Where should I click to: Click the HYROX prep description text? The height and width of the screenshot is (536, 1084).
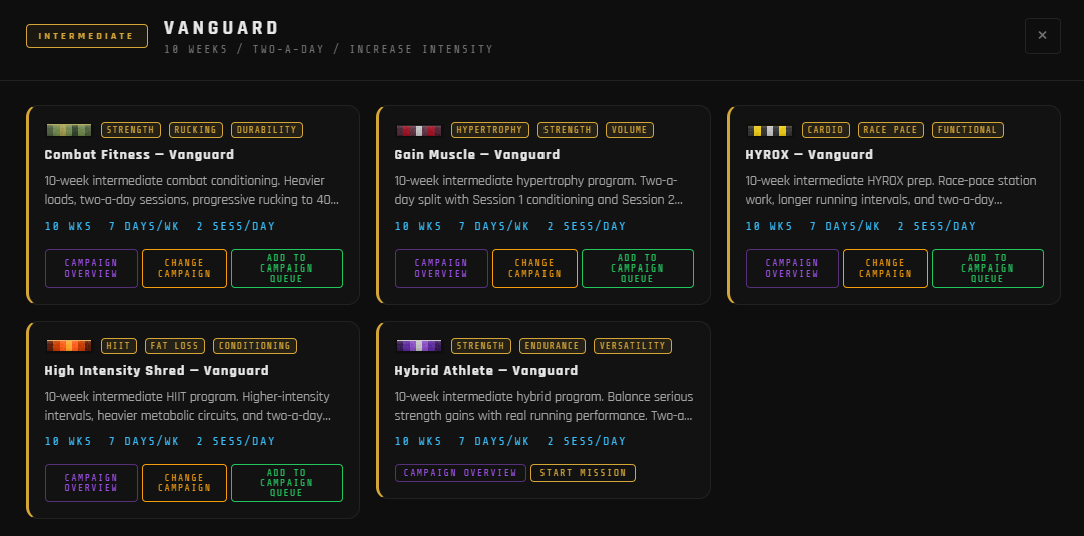point(891,190)
